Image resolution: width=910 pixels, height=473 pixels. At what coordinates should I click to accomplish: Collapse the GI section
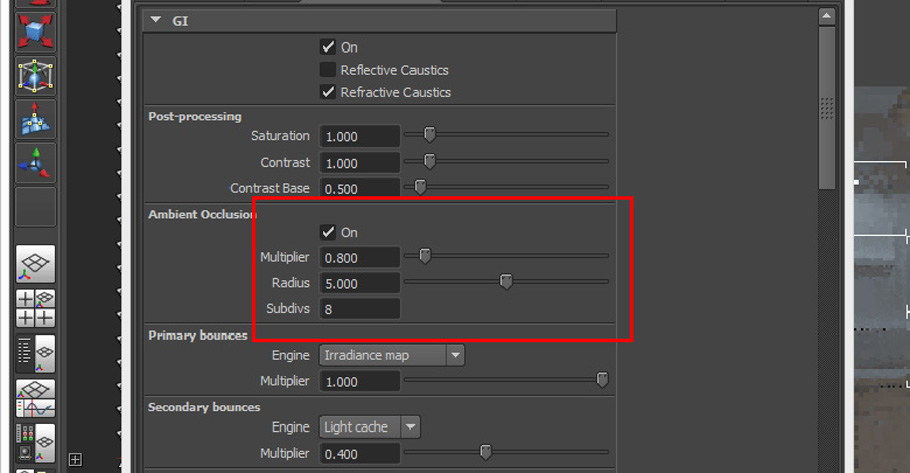click(x=156, y=20)
